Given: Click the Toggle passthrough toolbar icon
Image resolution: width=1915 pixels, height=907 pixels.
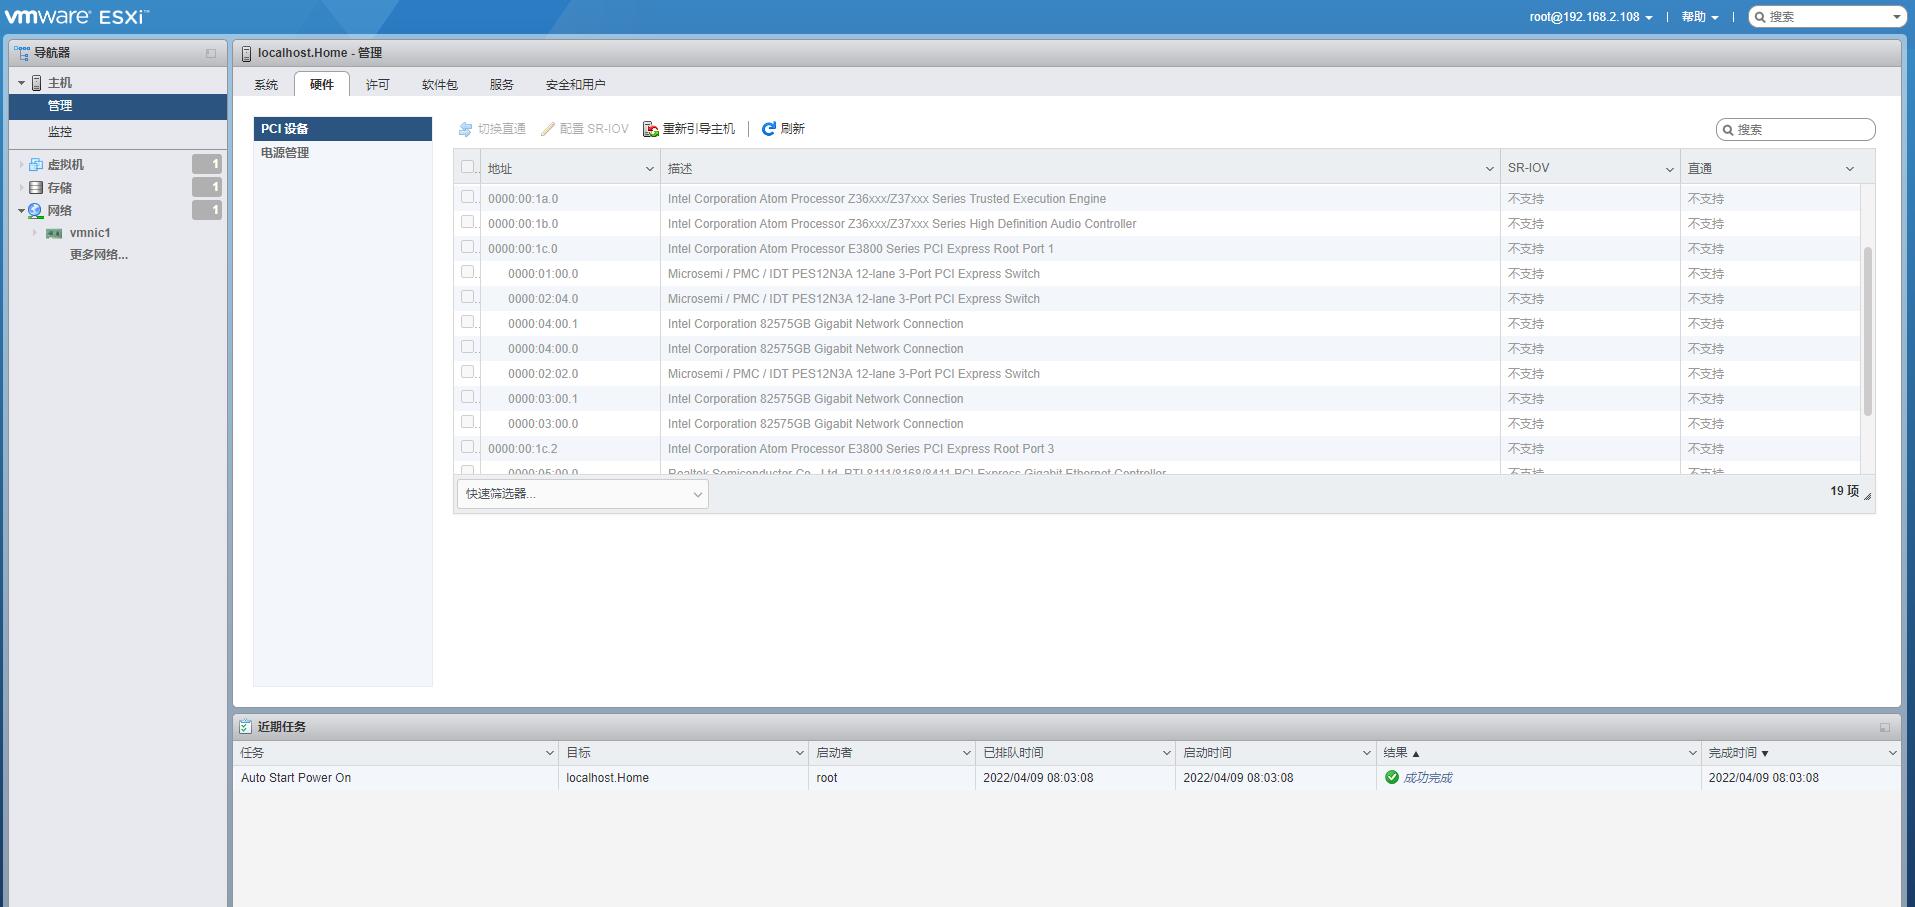Looking at the screenshot, I should pos(465,129).
